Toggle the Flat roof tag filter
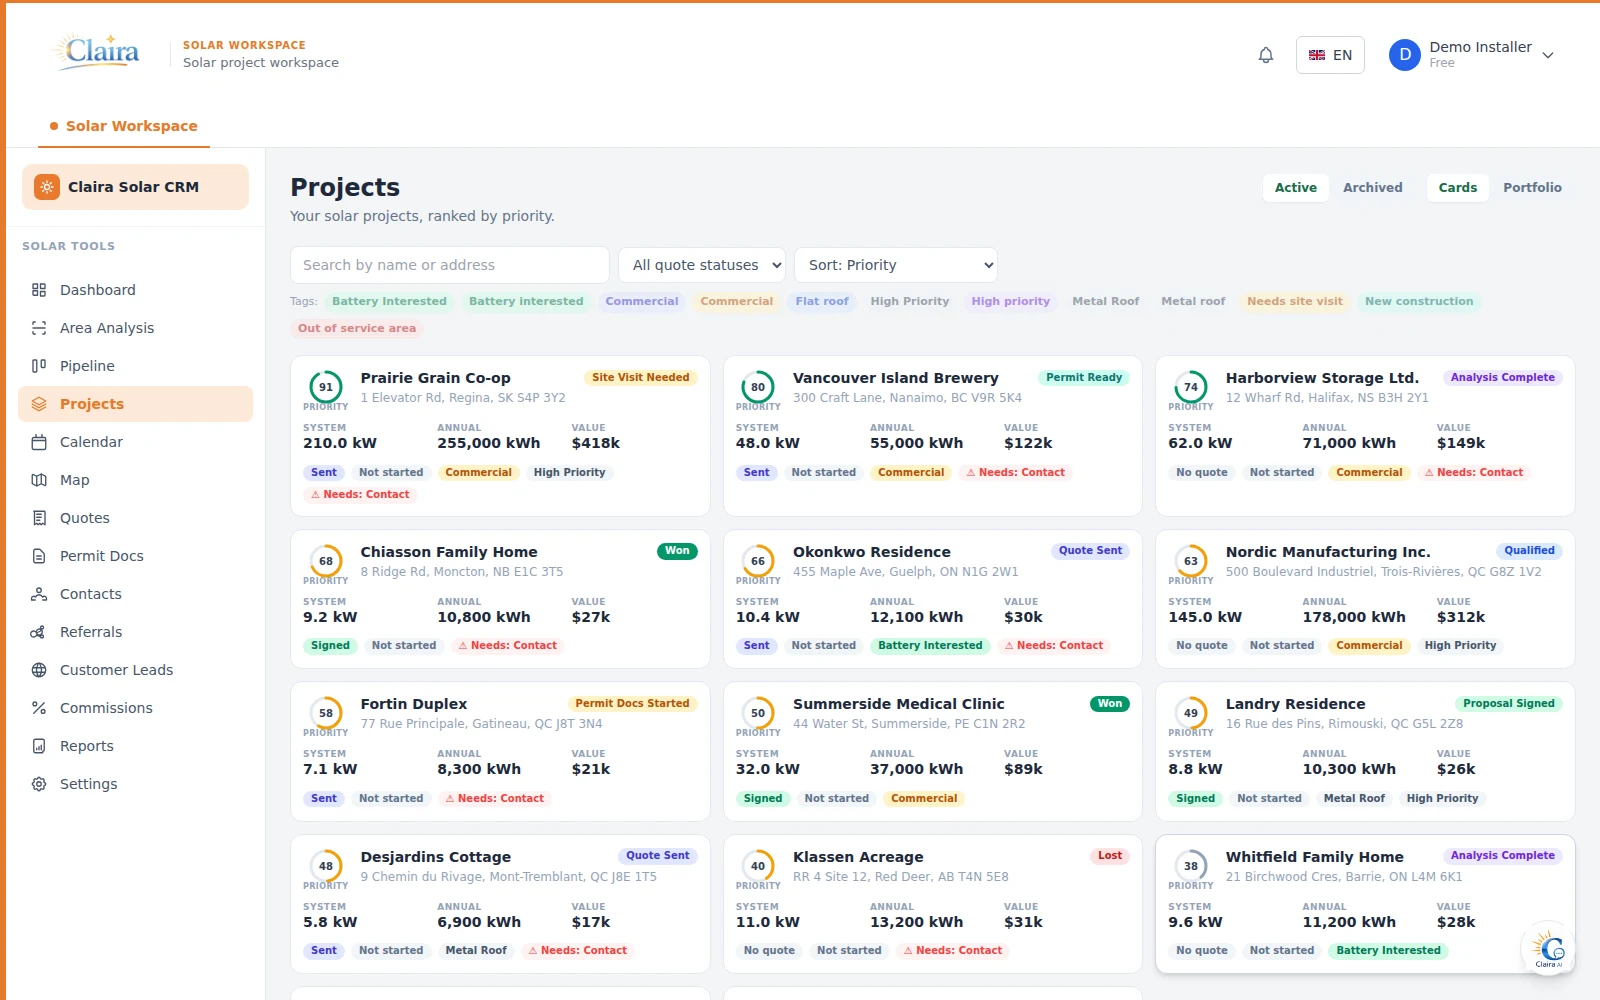This screenshot has width=1600, height=1000. tap(822, 301)
